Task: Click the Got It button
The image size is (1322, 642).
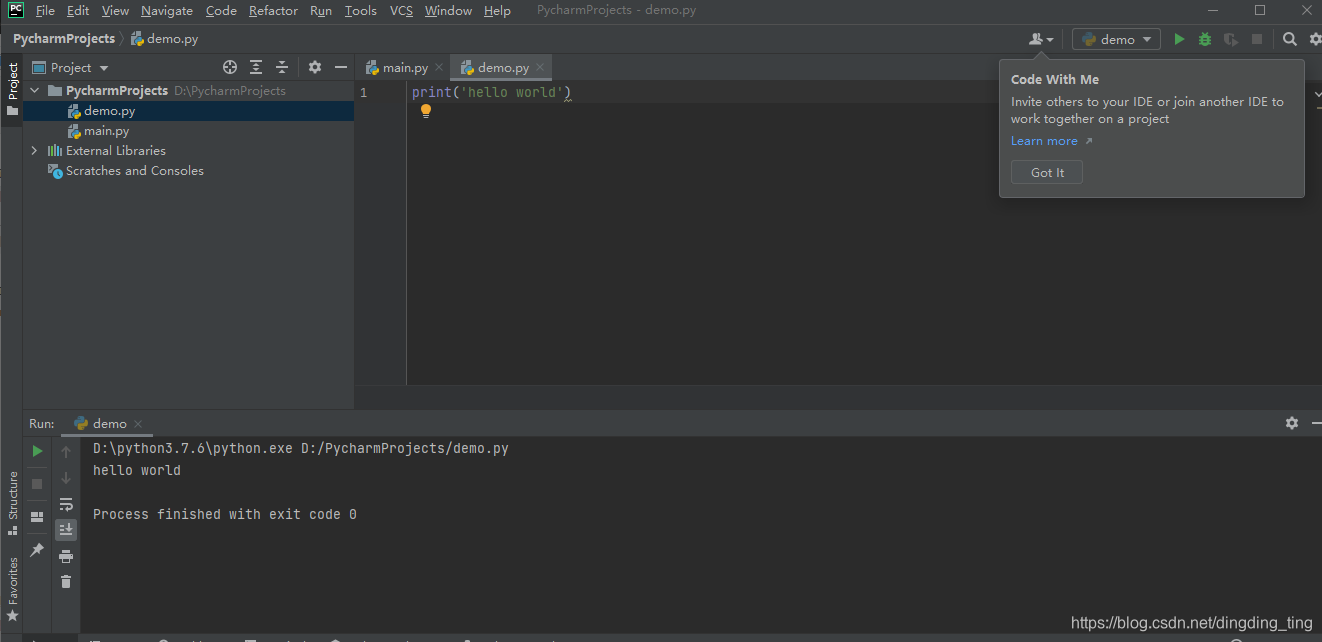Action: tap(1047, 172)
